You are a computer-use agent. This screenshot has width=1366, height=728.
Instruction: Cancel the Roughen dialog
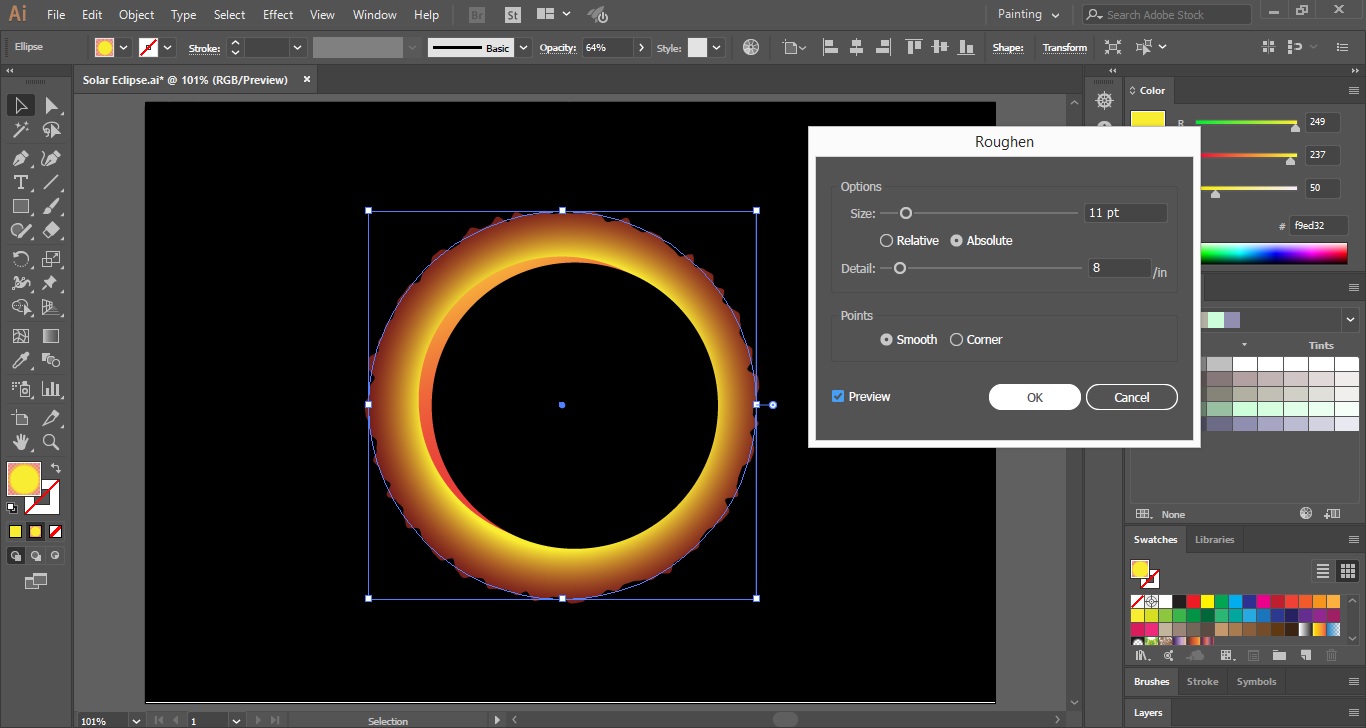coord(1131,397)
